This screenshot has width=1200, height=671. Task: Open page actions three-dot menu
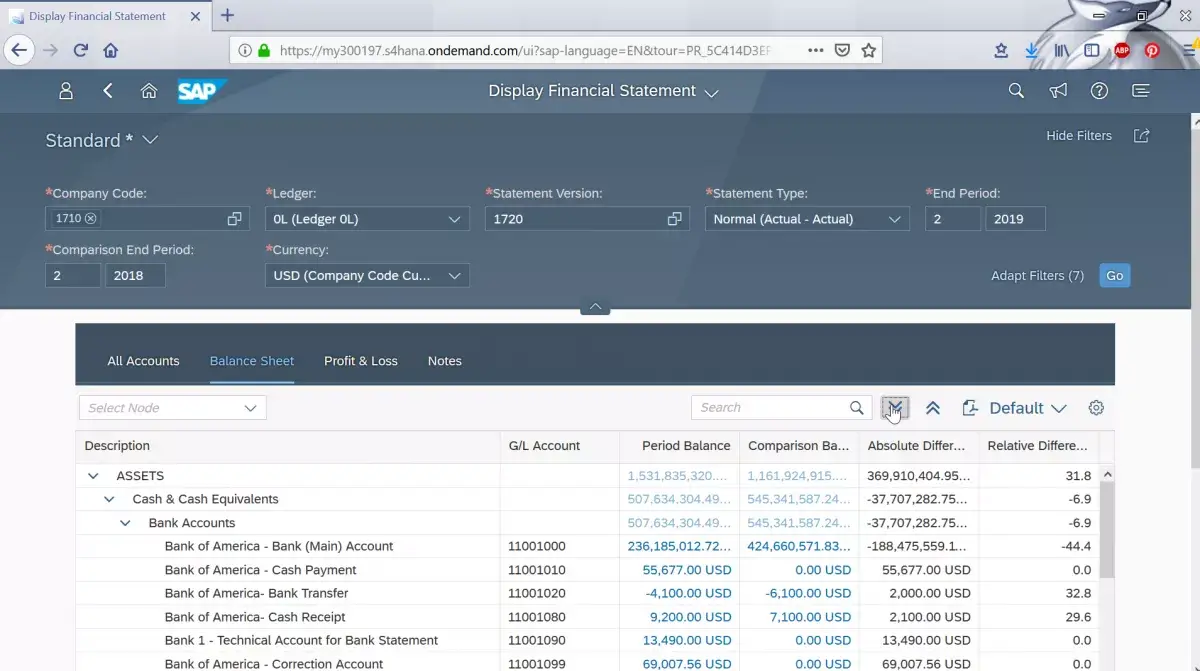pyautogui.click(x=815, y=50)
